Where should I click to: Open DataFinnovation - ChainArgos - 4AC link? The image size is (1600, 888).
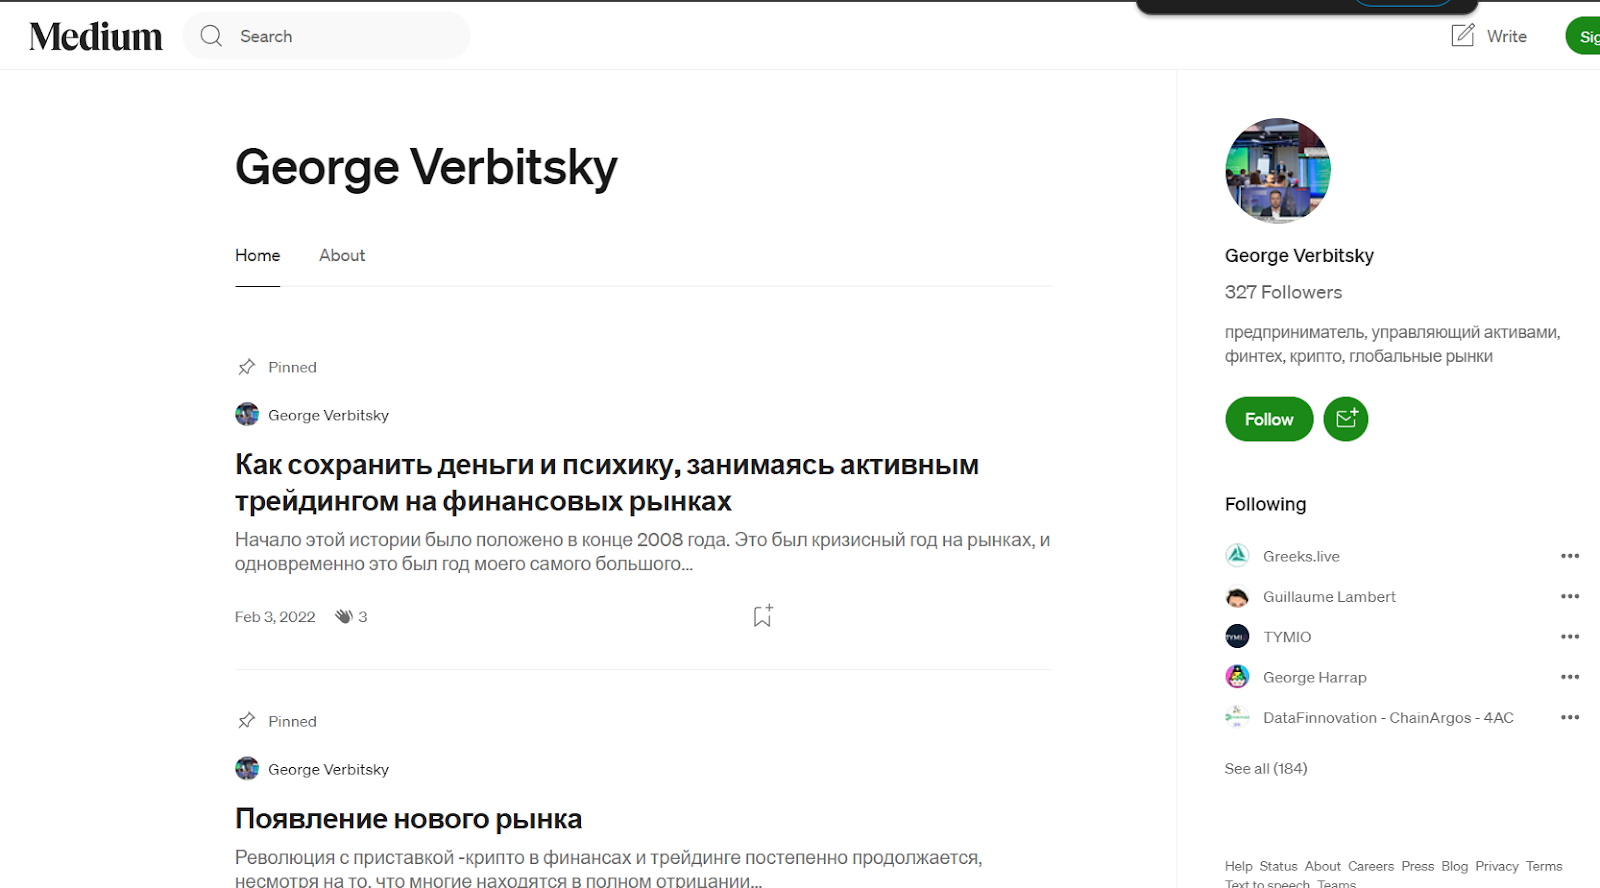click(1388, 718)
